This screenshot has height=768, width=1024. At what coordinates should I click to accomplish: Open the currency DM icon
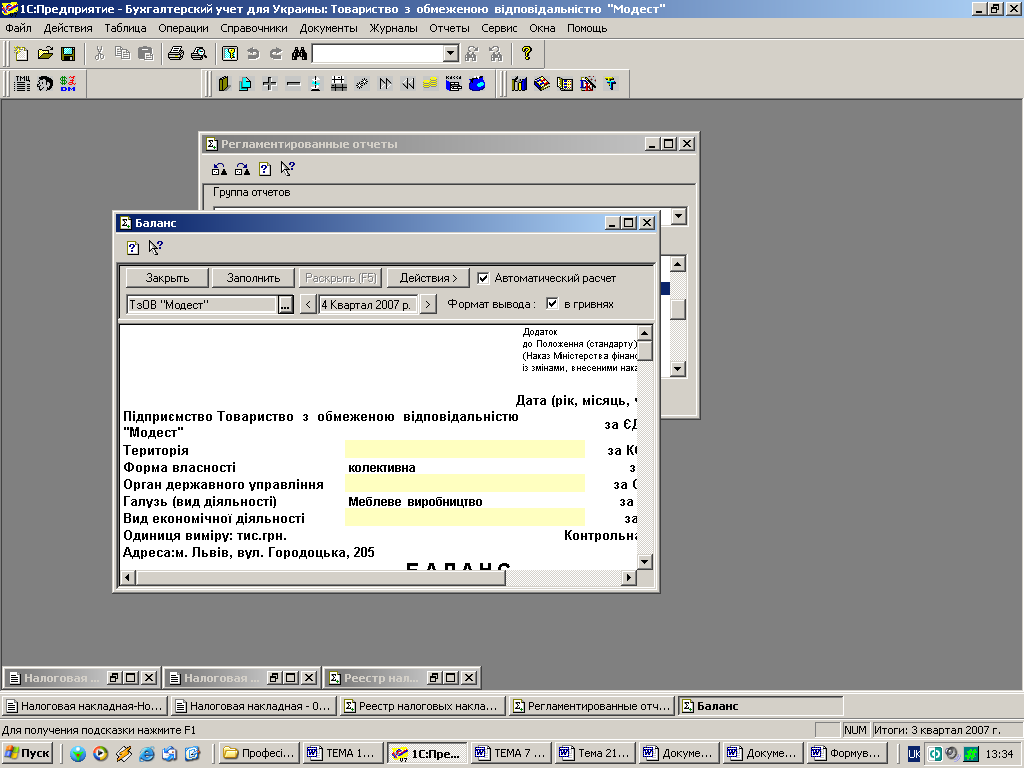coord(68,84)
